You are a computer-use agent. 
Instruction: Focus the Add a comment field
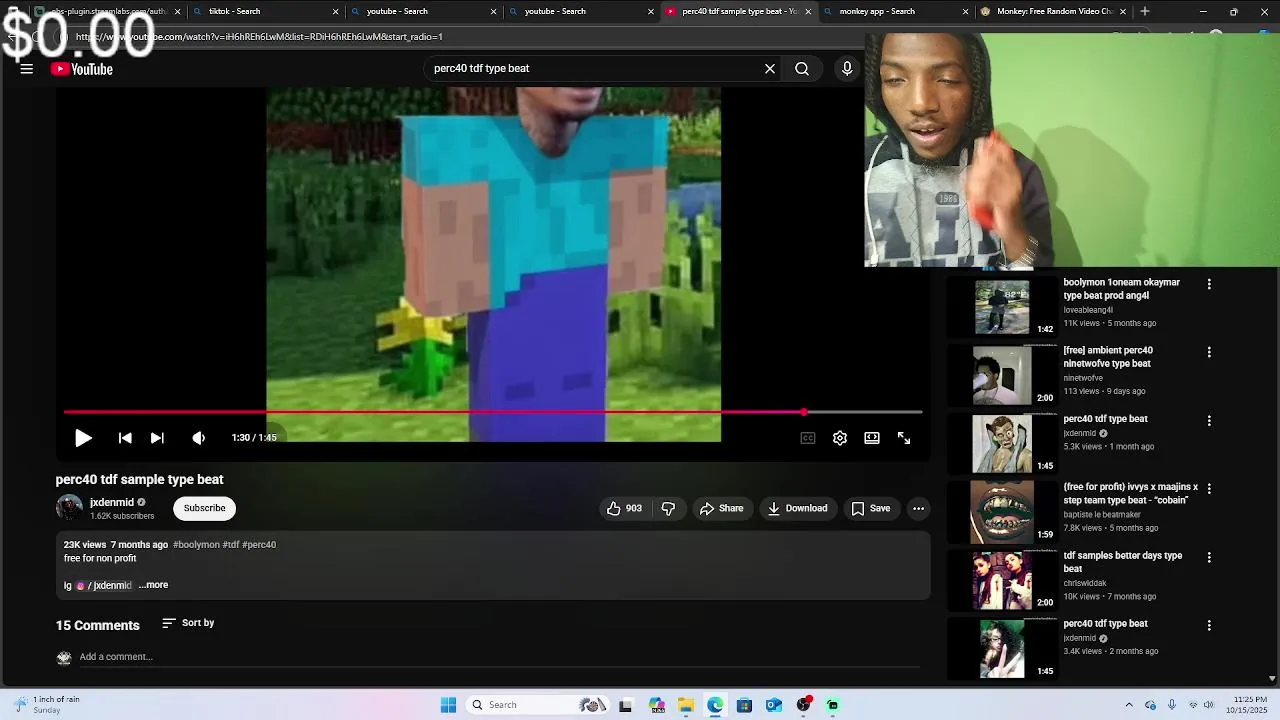(499, 657)
